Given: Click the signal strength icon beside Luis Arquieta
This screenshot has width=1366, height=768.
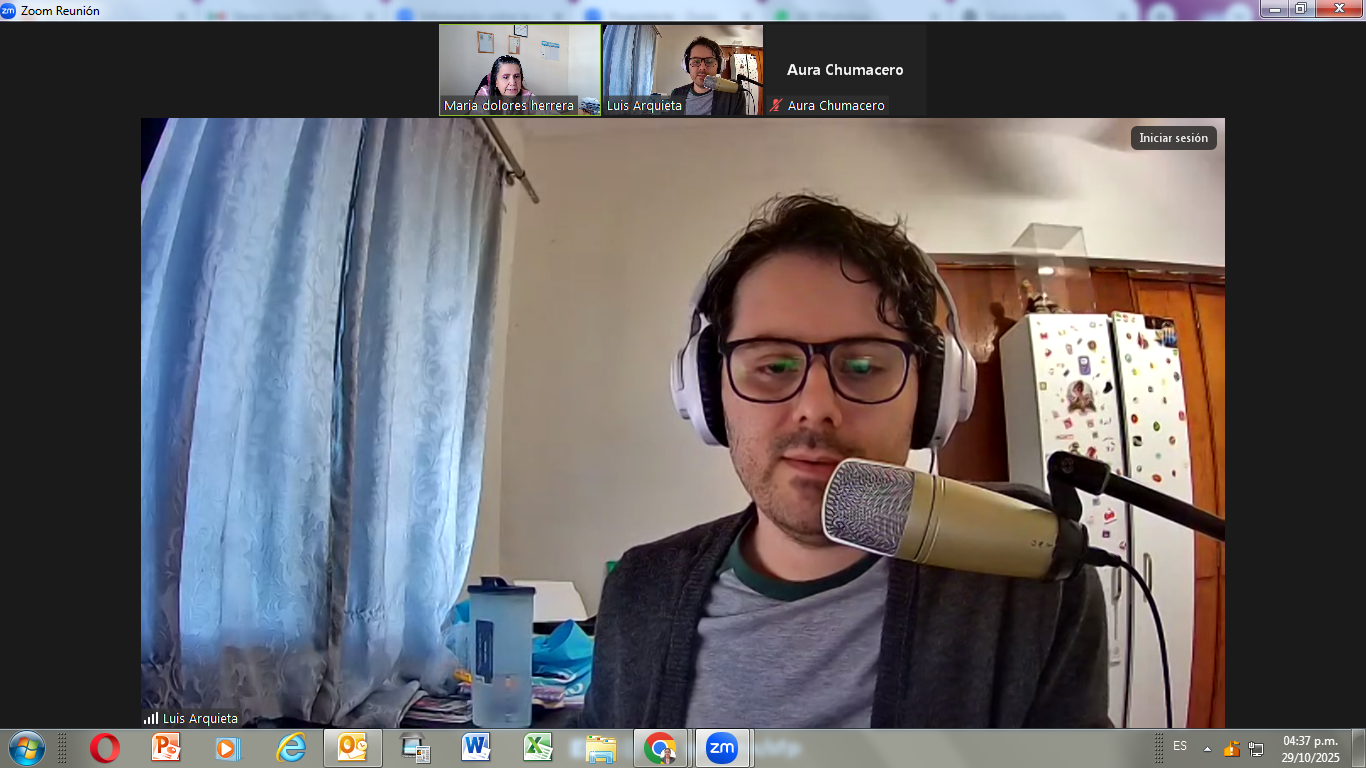Looking at the screenshot, I should pos(151,718).
